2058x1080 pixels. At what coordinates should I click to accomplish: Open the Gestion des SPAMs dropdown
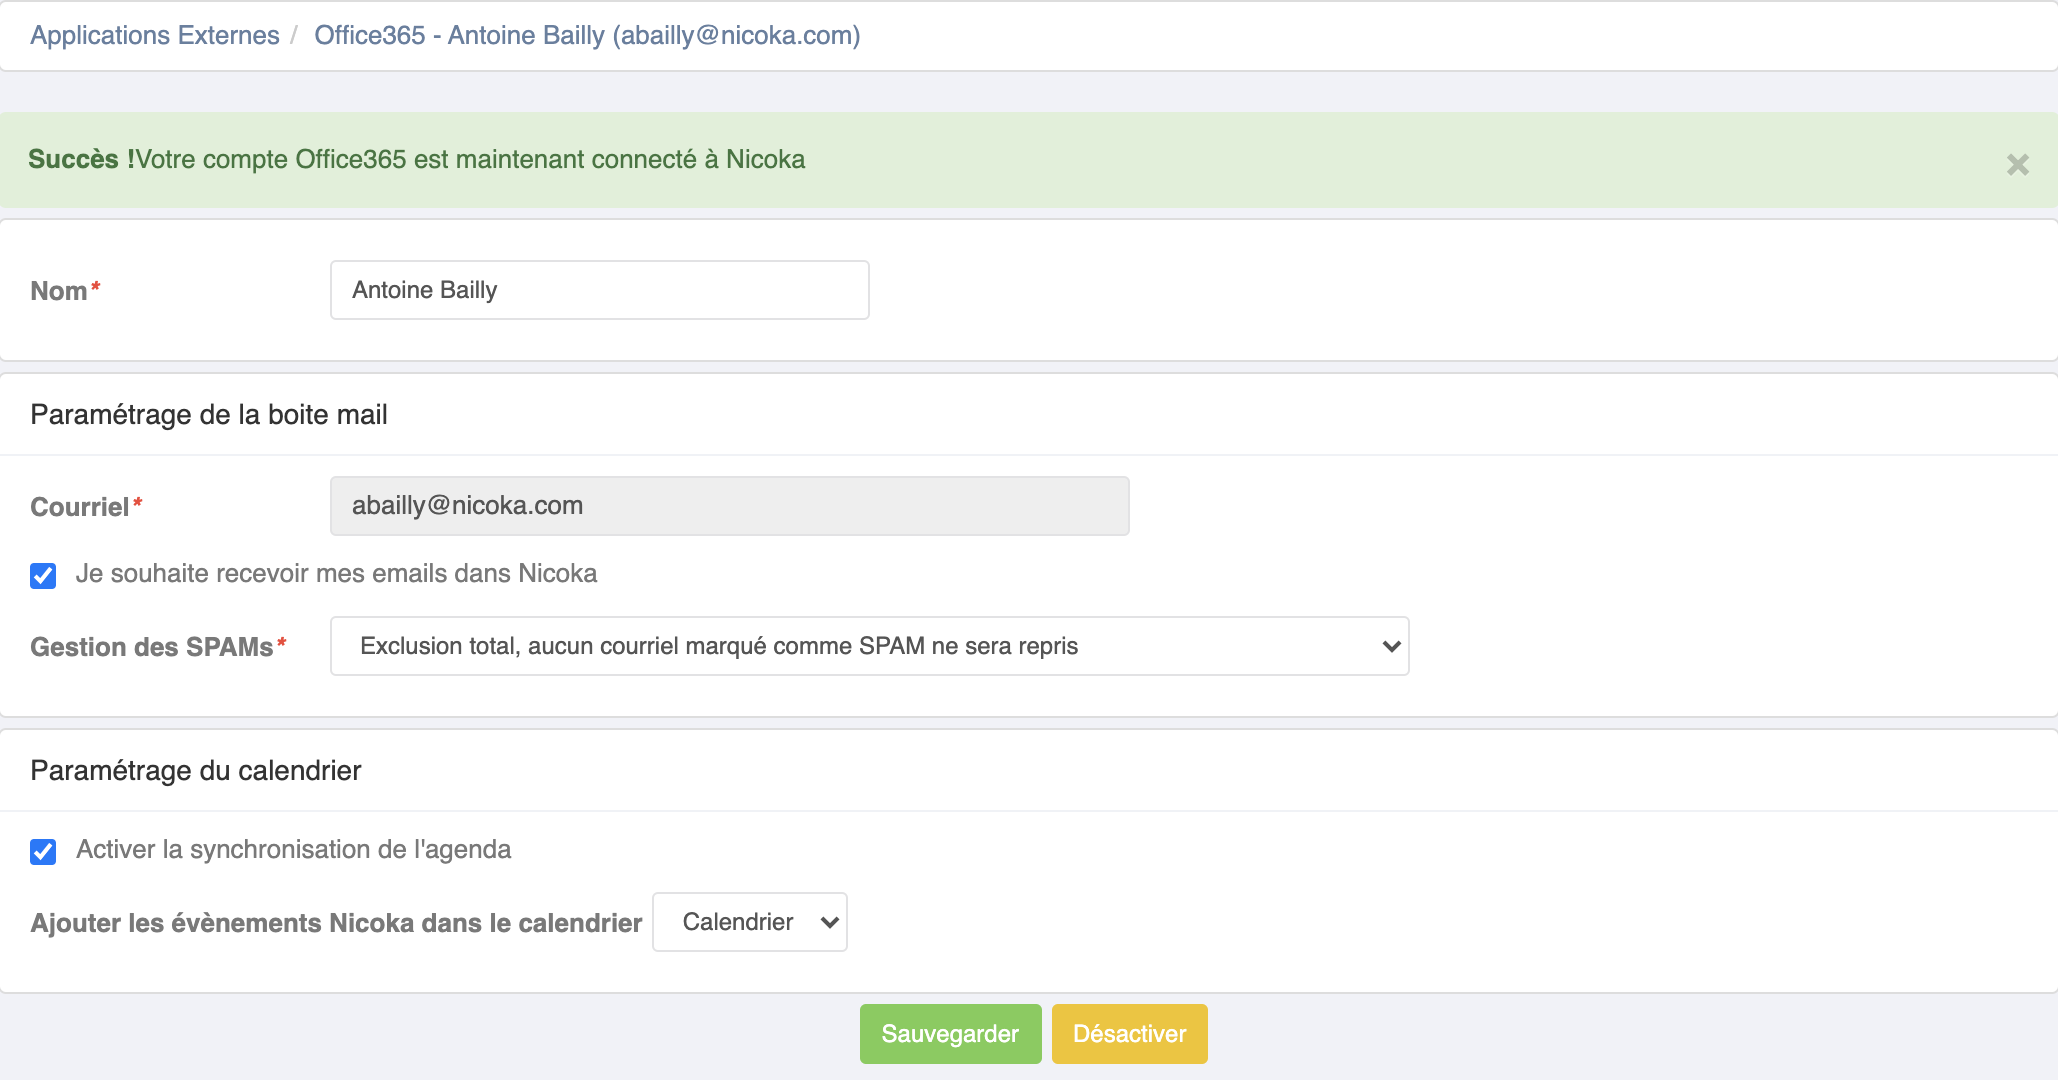[870, 646]
